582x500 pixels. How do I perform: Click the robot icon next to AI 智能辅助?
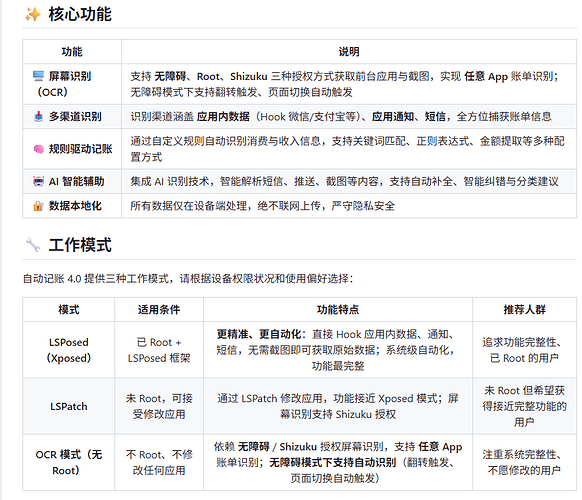tap(39, 182)
